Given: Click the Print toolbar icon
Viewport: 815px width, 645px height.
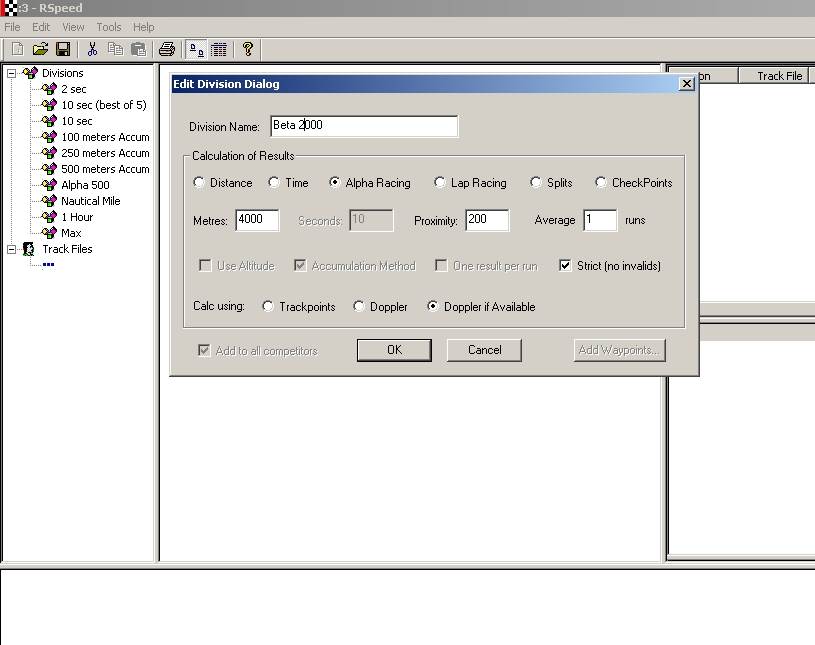Looking at the screenshot, I should coord(167,49).
